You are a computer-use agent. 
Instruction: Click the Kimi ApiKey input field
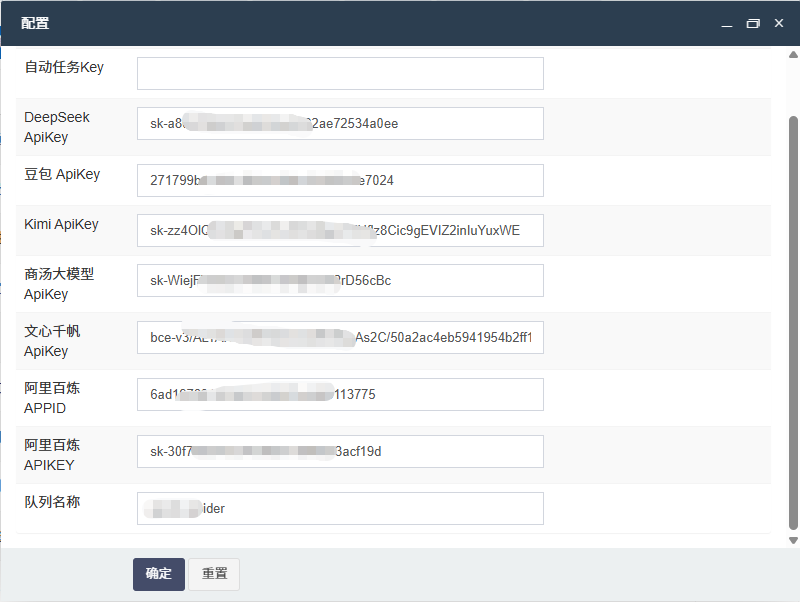tap(340, 231)
